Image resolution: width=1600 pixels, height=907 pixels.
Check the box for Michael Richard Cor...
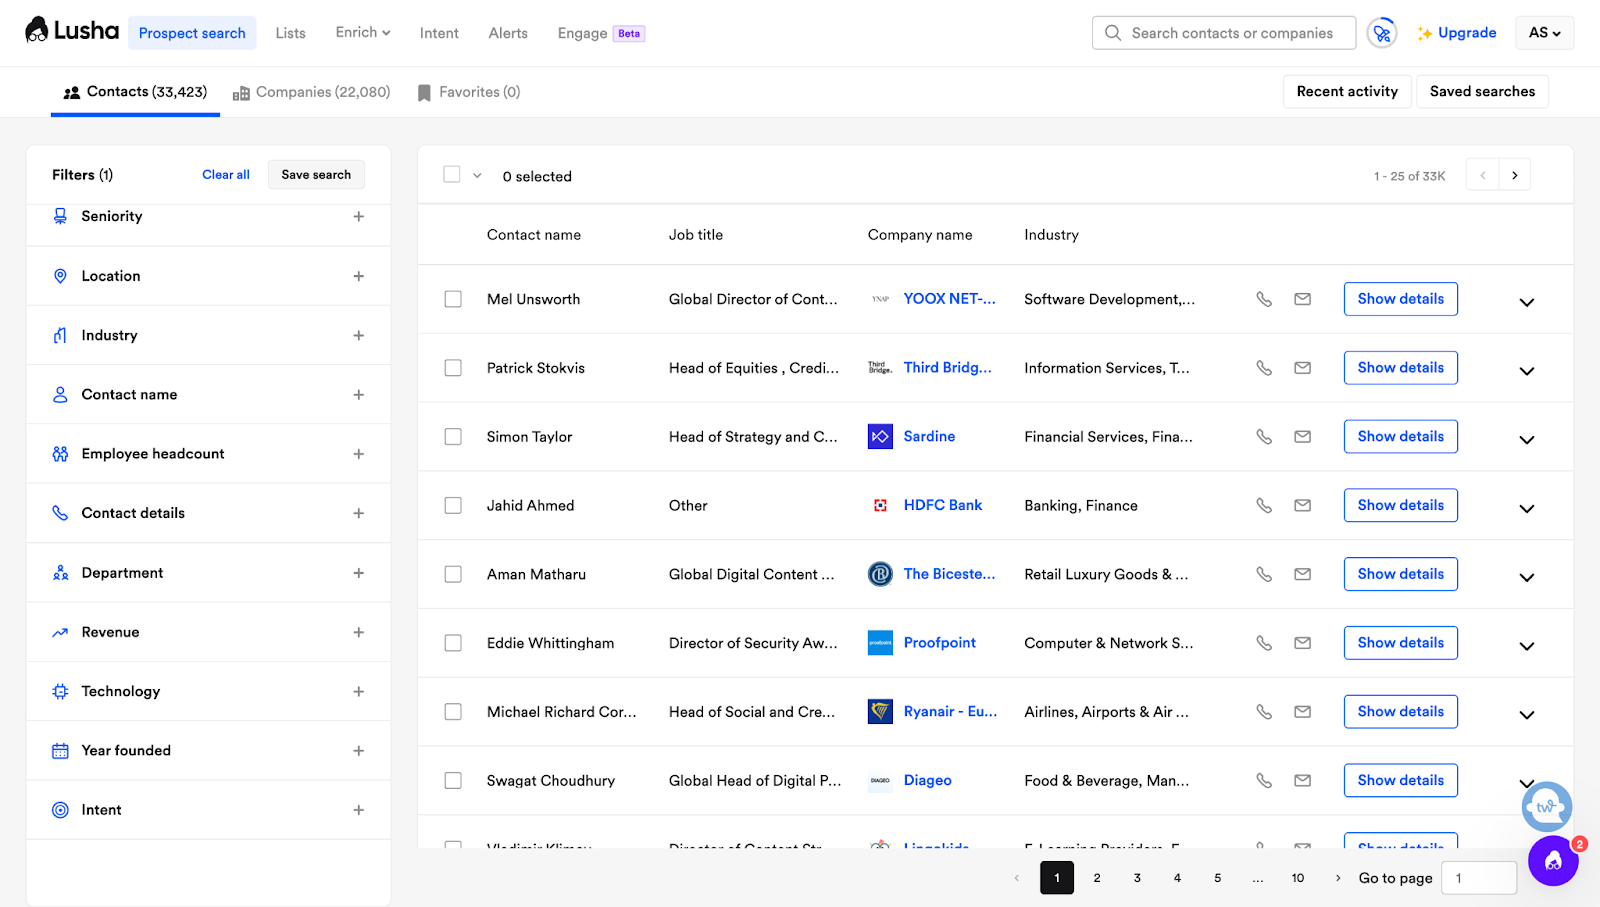[x=453, y=712]
